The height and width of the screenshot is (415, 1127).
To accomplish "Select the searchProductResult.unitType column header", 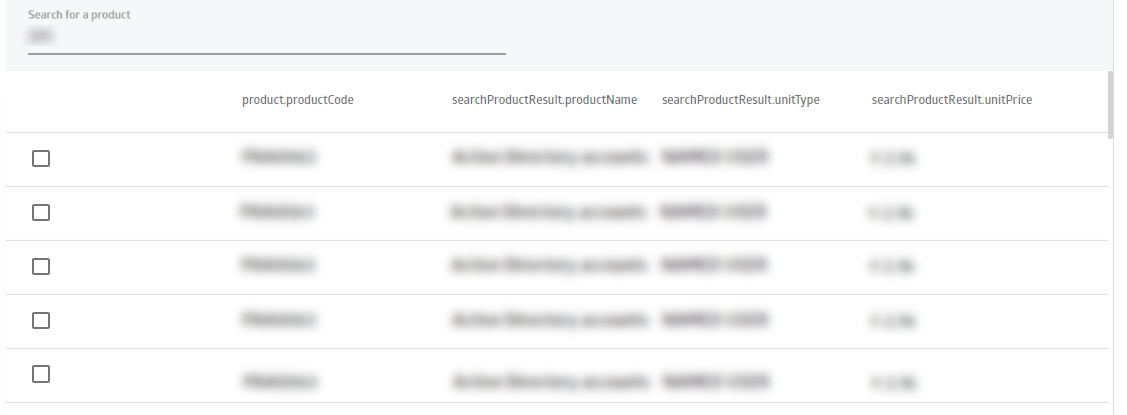I will tap(740, 100).
